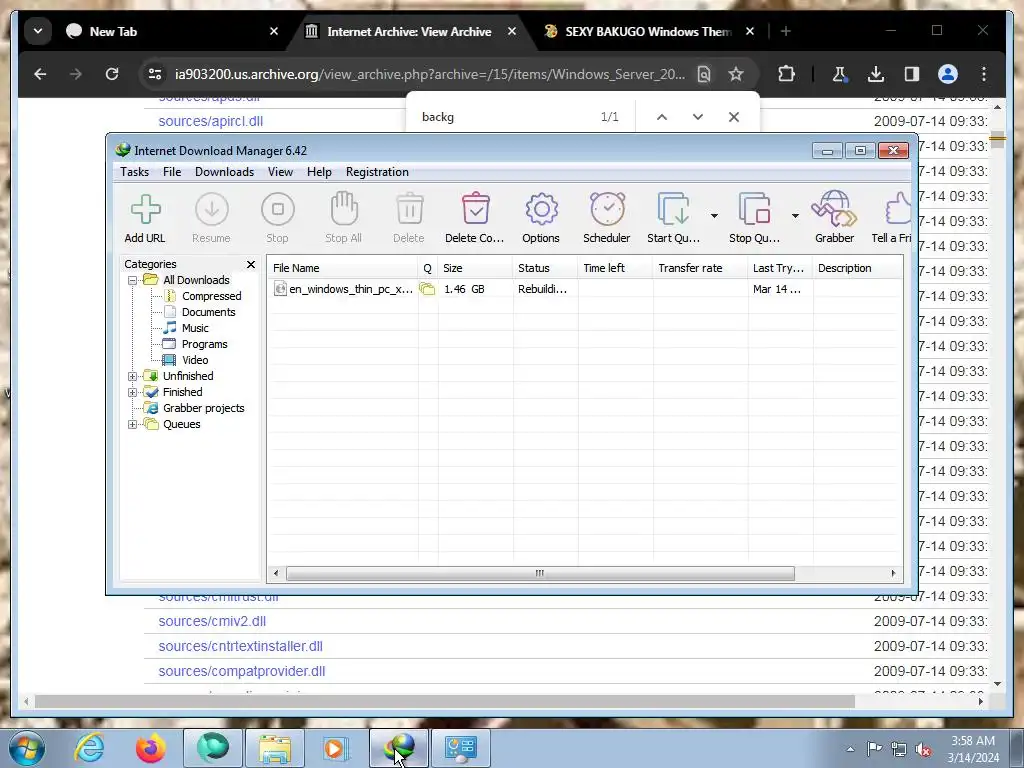This screenshot has height=768, width=1024.
Task: Select the Compressed category
Action: pos(212,296)
